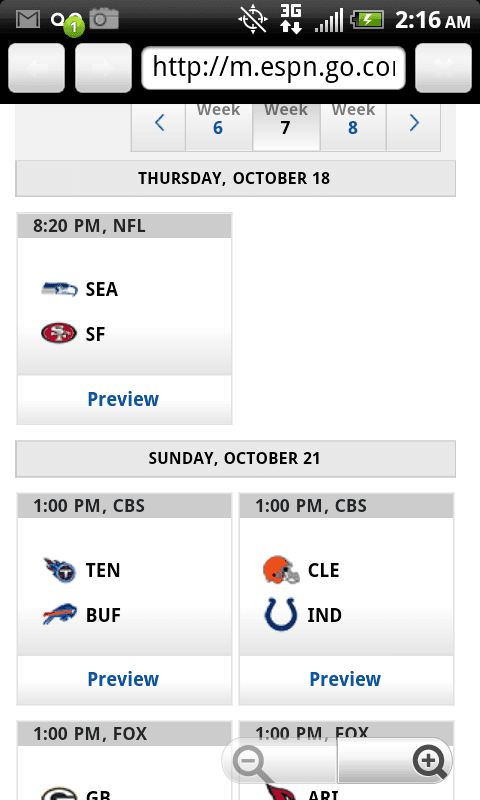This screenshot has width=480, height=800.
Task: Select the Seahawks SEA team logo
Action: [60, 289]
